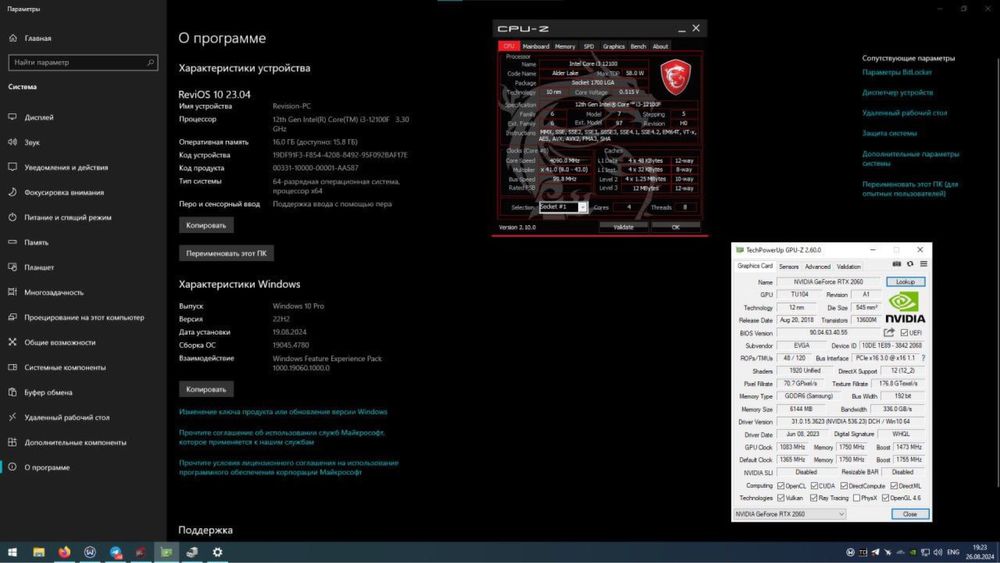Click the GPU-Z screenshot camera icon
The image size is (1000, 563).
click(x=897, y=264)
